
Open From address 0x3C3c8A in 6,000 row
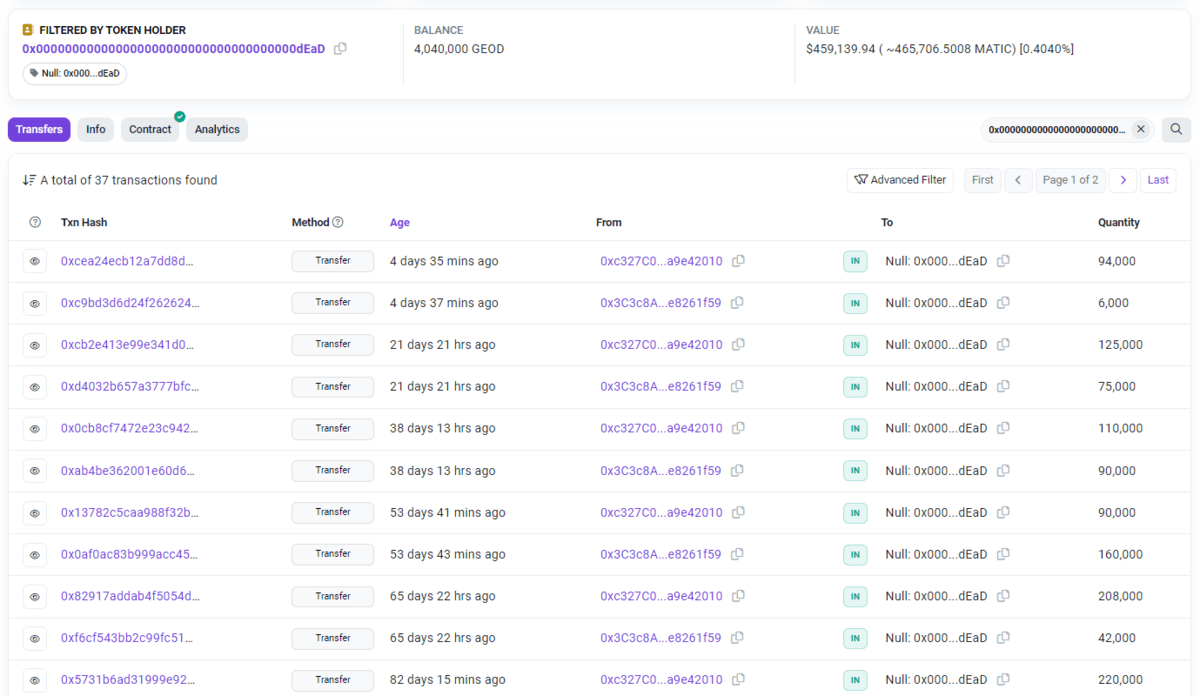(660, 303)
